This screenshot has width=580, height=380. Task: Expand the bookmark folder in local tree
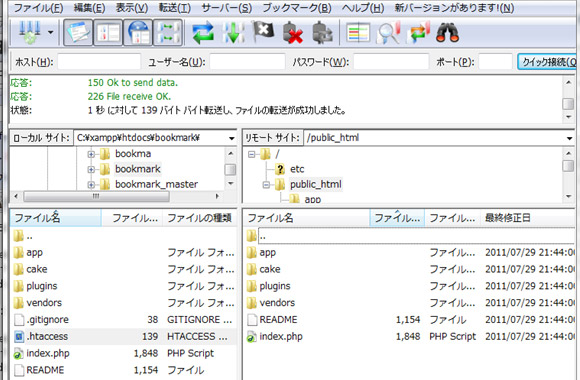point(91,169)
